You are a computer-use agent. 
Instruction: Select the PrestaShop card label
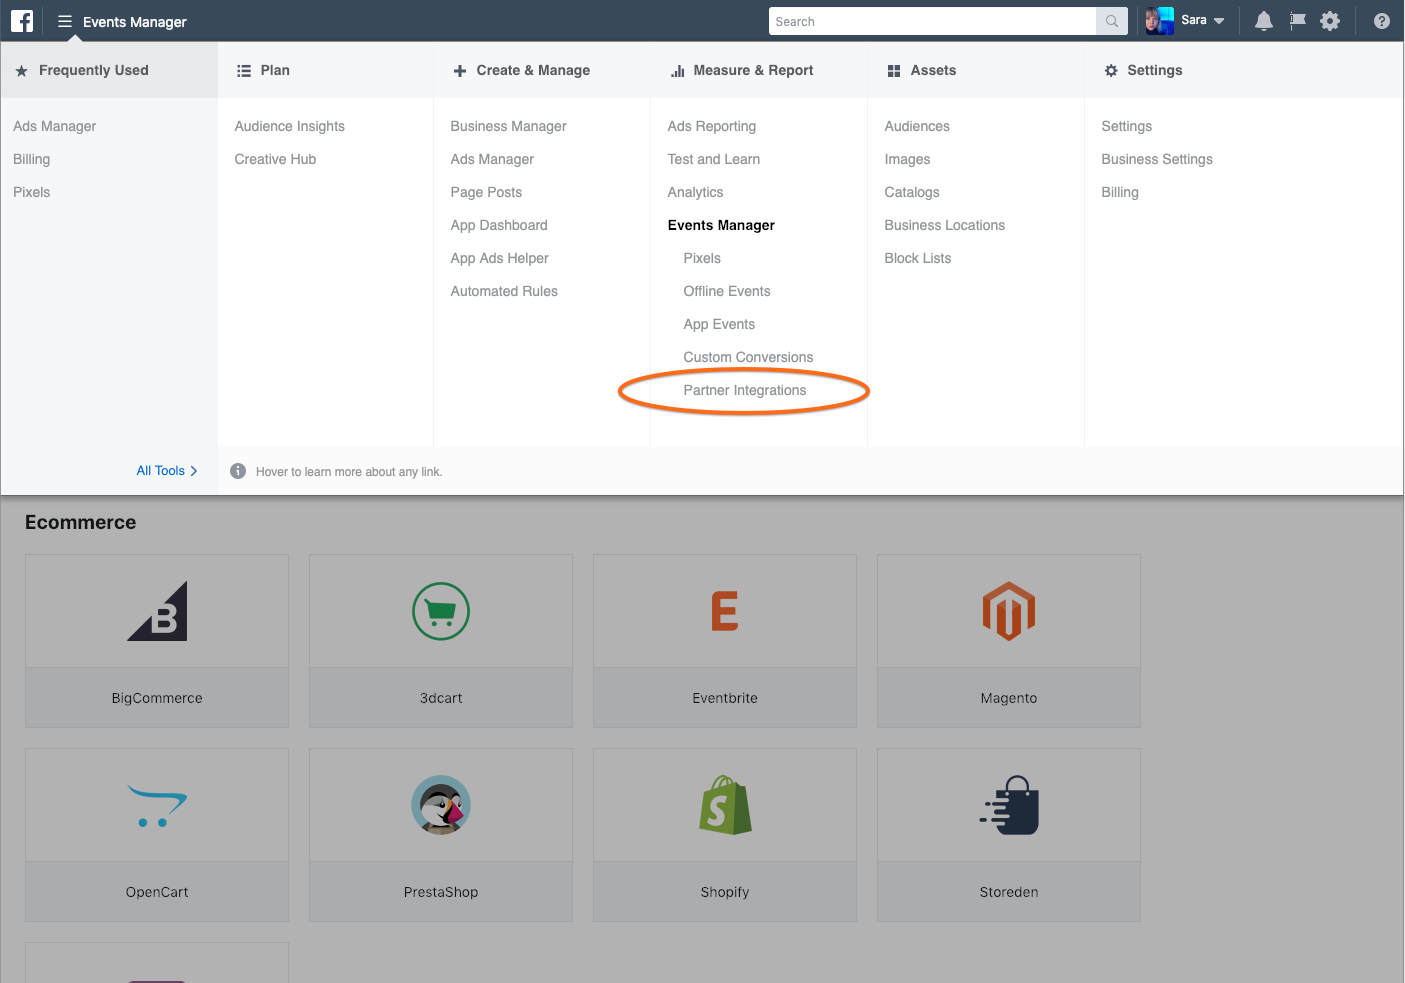click(x=441, y=892)
